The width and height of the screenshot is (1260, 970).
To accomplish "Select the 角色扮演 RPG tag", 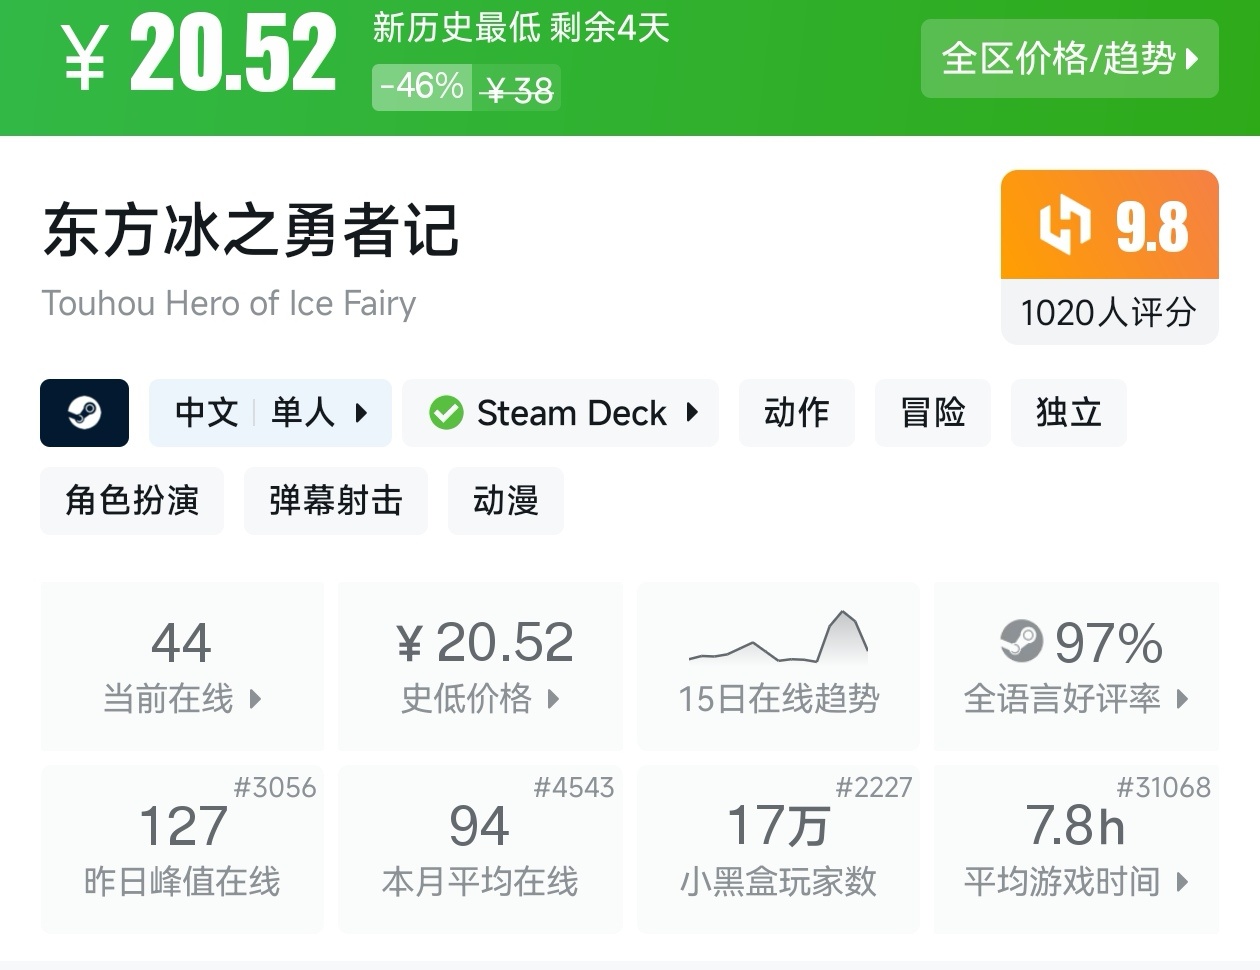I will [x=132, y=500].
